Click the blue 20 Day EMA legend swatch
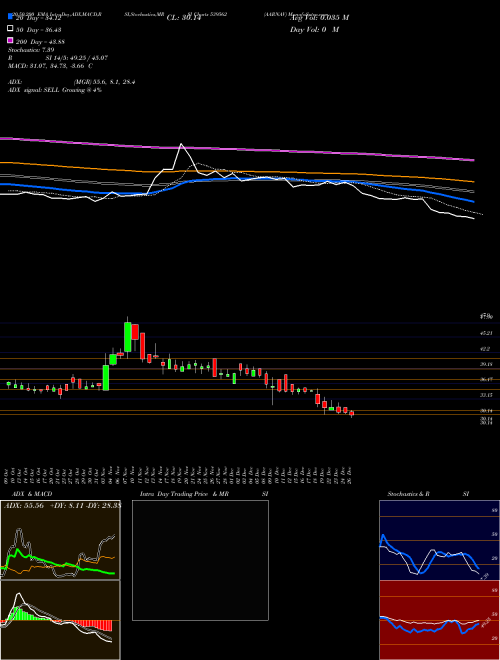The height and width of the screenshot is (660, 500). [x=11, y=17]
